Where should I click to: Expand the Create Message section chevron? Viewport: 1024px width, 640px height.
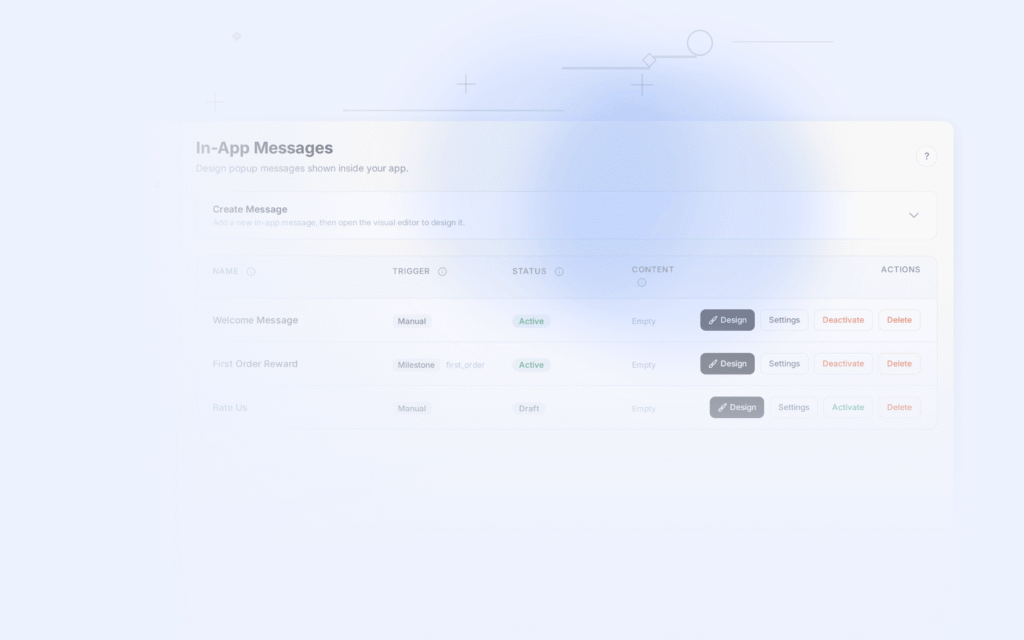click(x=913, y=215)
